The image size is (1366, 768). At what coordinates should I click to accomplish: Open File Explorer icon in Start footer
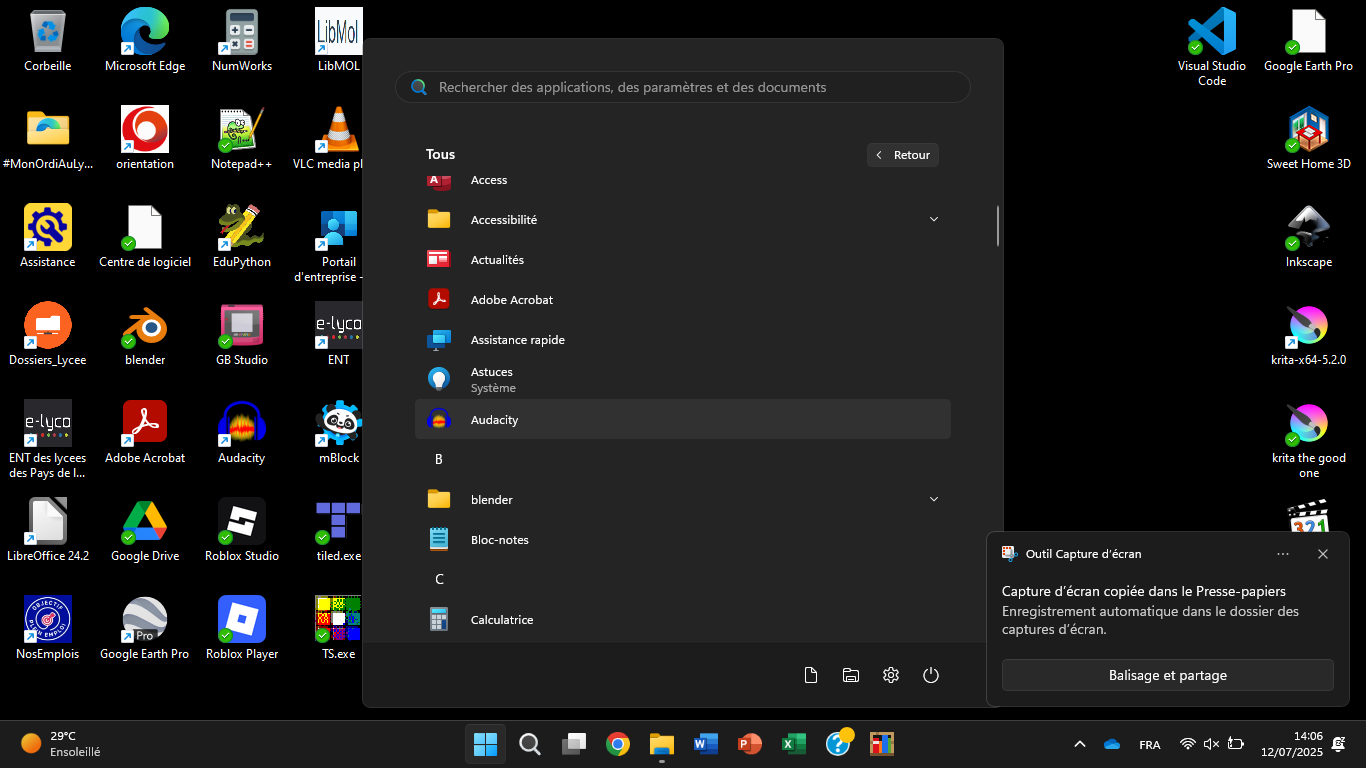click(x=851, y=675)
